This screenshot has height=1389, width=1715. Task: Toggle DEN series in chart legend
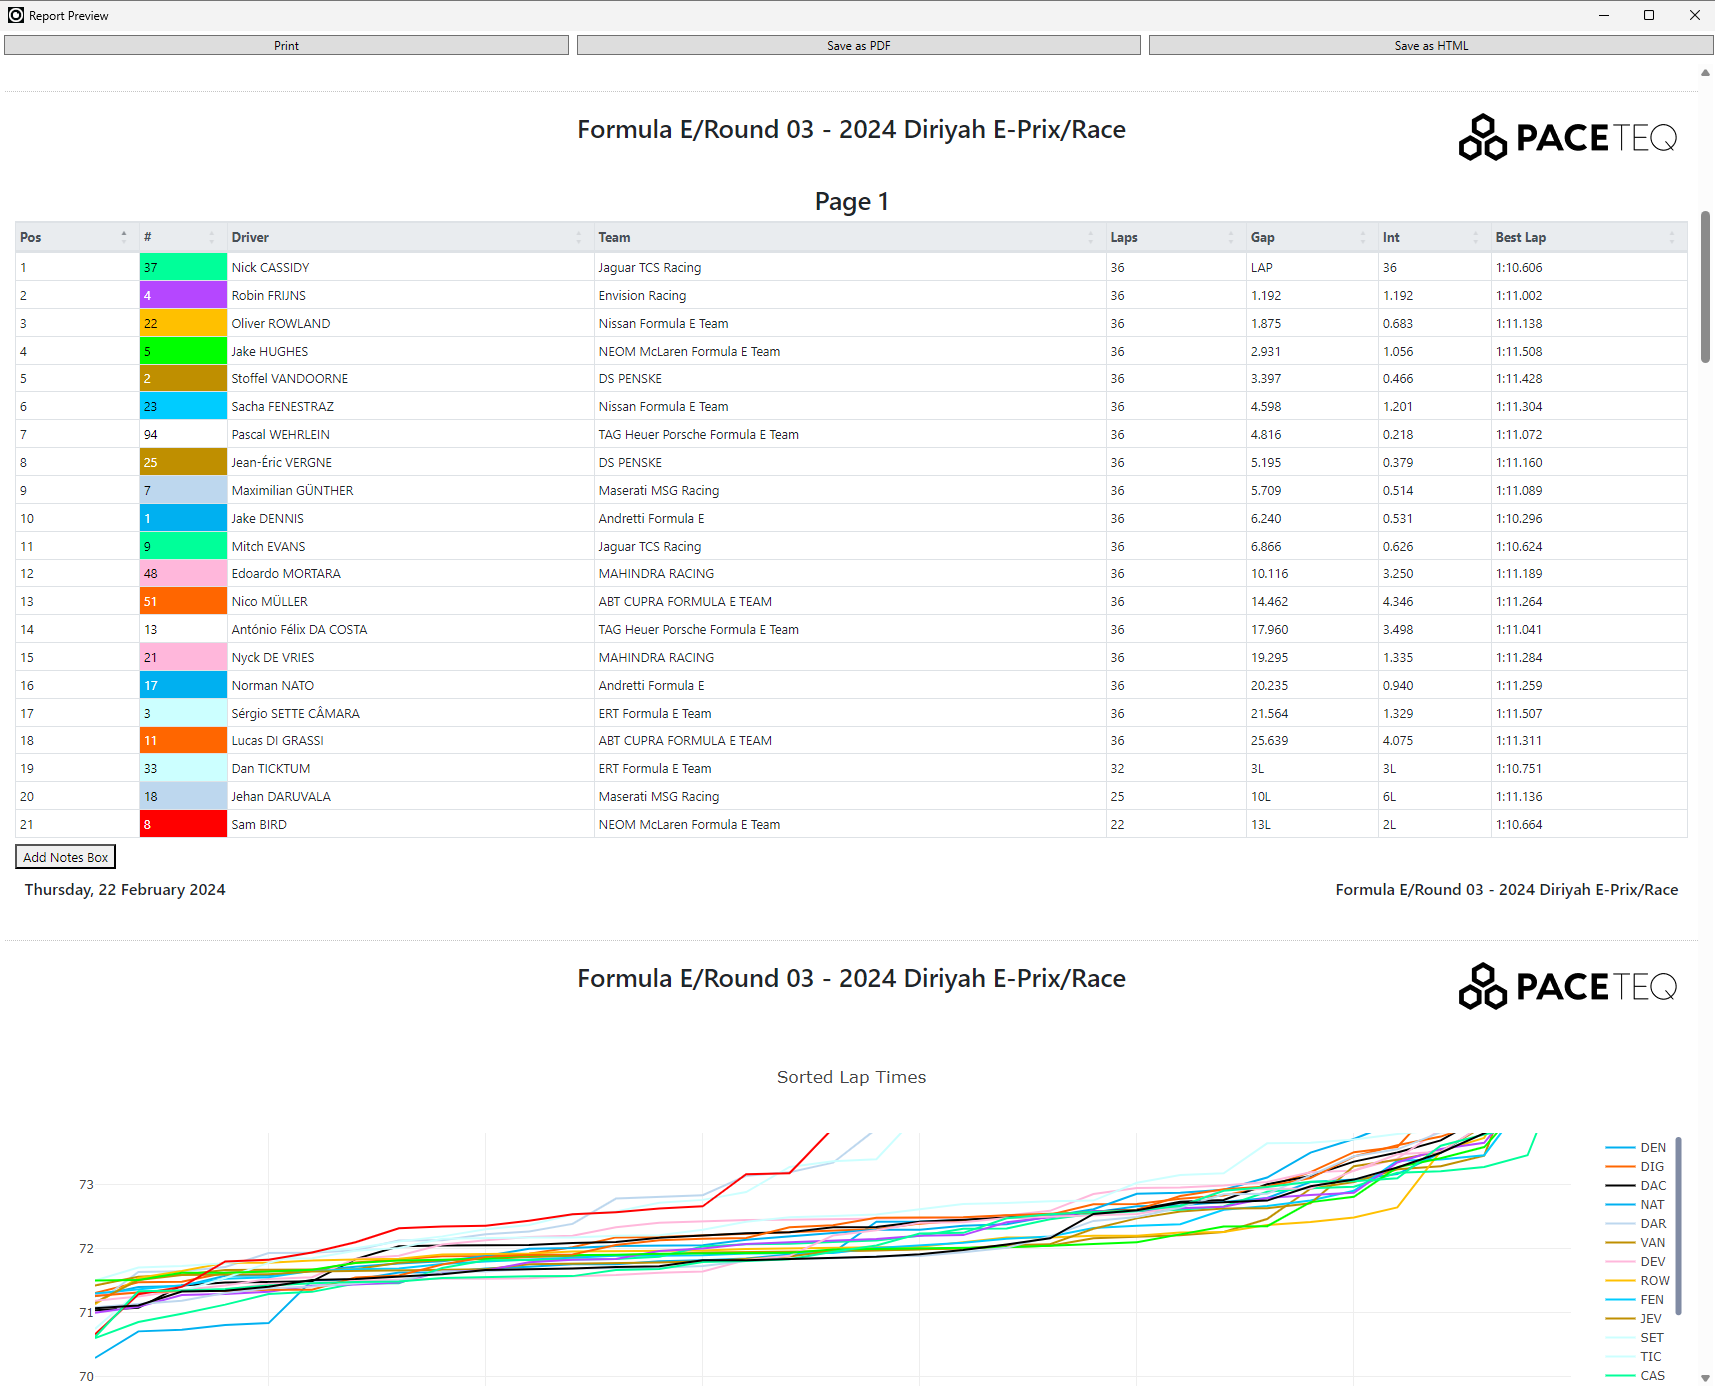tap(1636, 1148)
